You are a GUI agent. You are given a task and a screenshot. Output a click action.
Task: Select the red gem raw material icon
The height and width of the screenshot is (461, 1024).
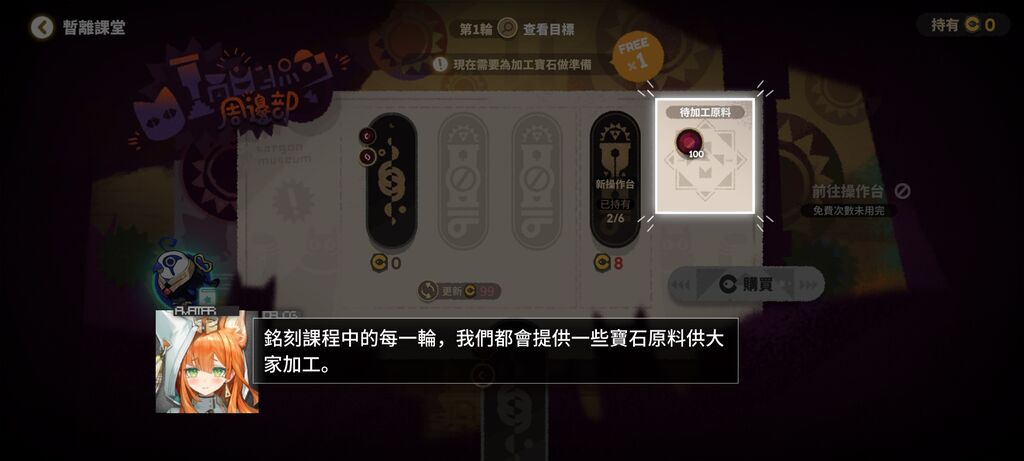point(688,142)
